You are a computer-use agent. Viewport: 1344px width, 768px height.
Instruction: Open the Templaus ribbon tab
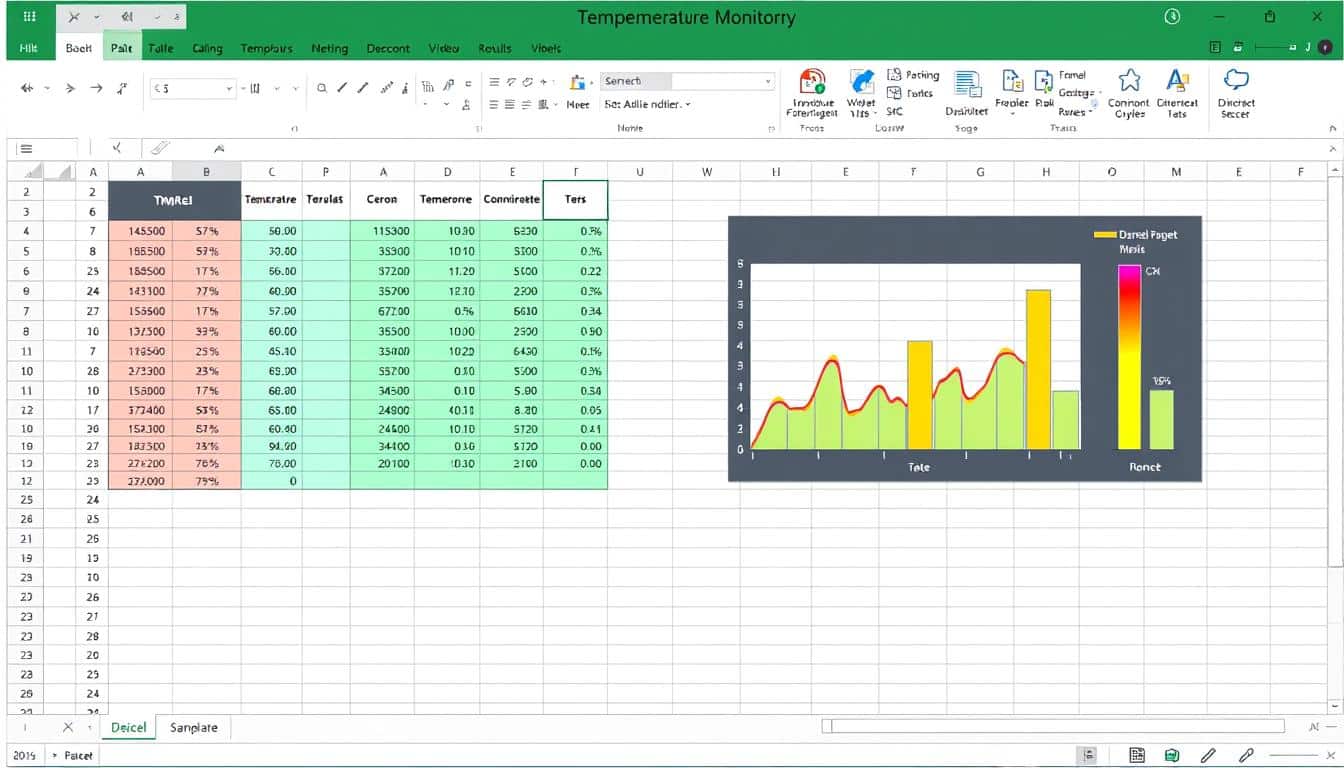tap(267, 48)
